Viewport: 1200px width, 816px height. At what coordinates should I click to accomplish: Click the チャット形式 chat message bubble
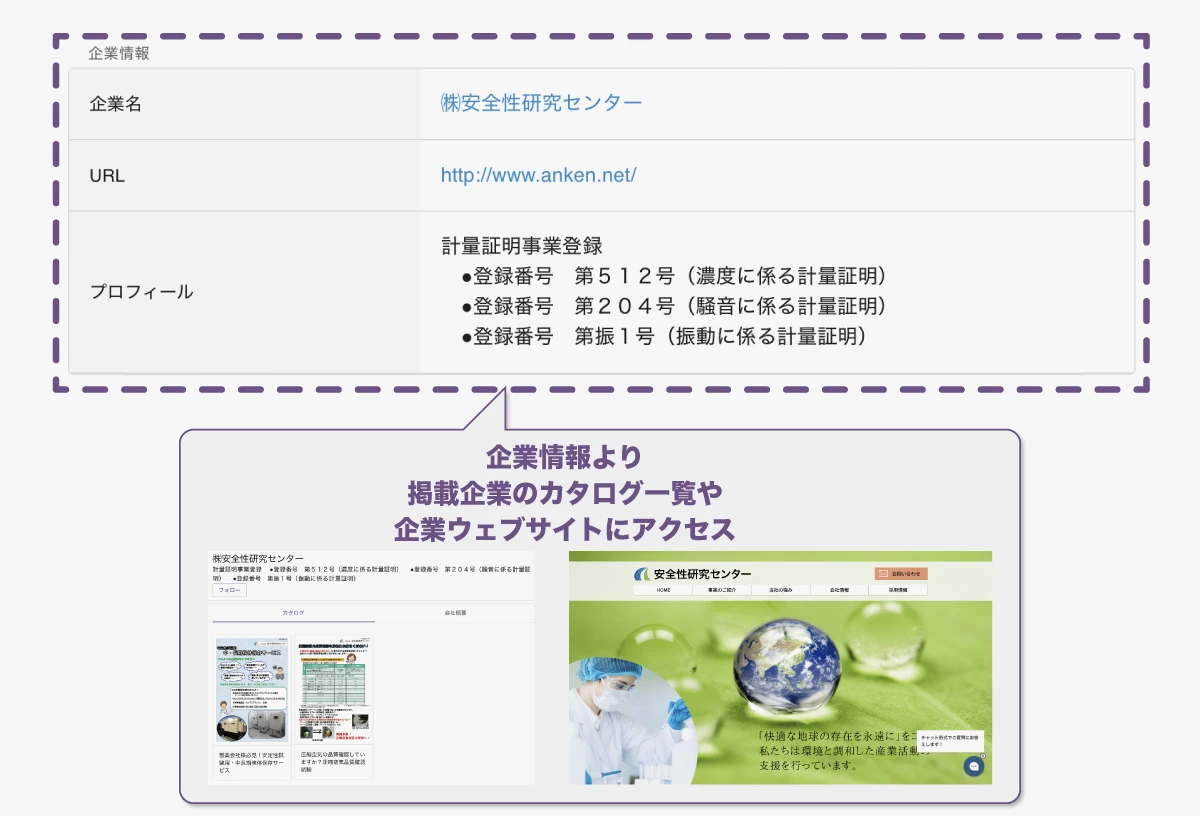949,741
